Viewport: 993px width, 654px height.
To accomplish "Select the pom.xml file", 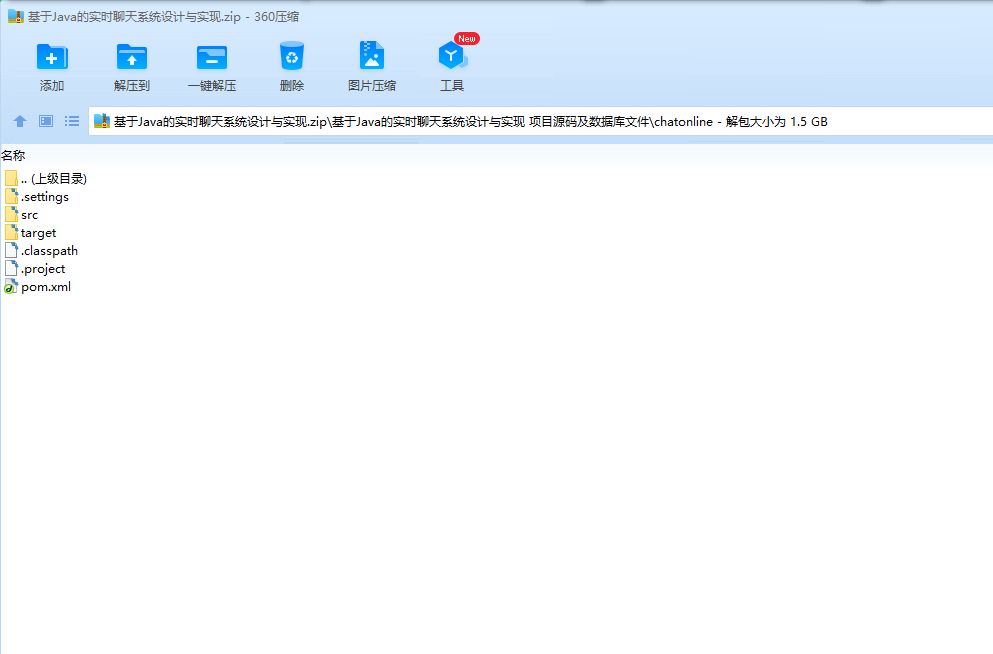I will coord(37,287).
